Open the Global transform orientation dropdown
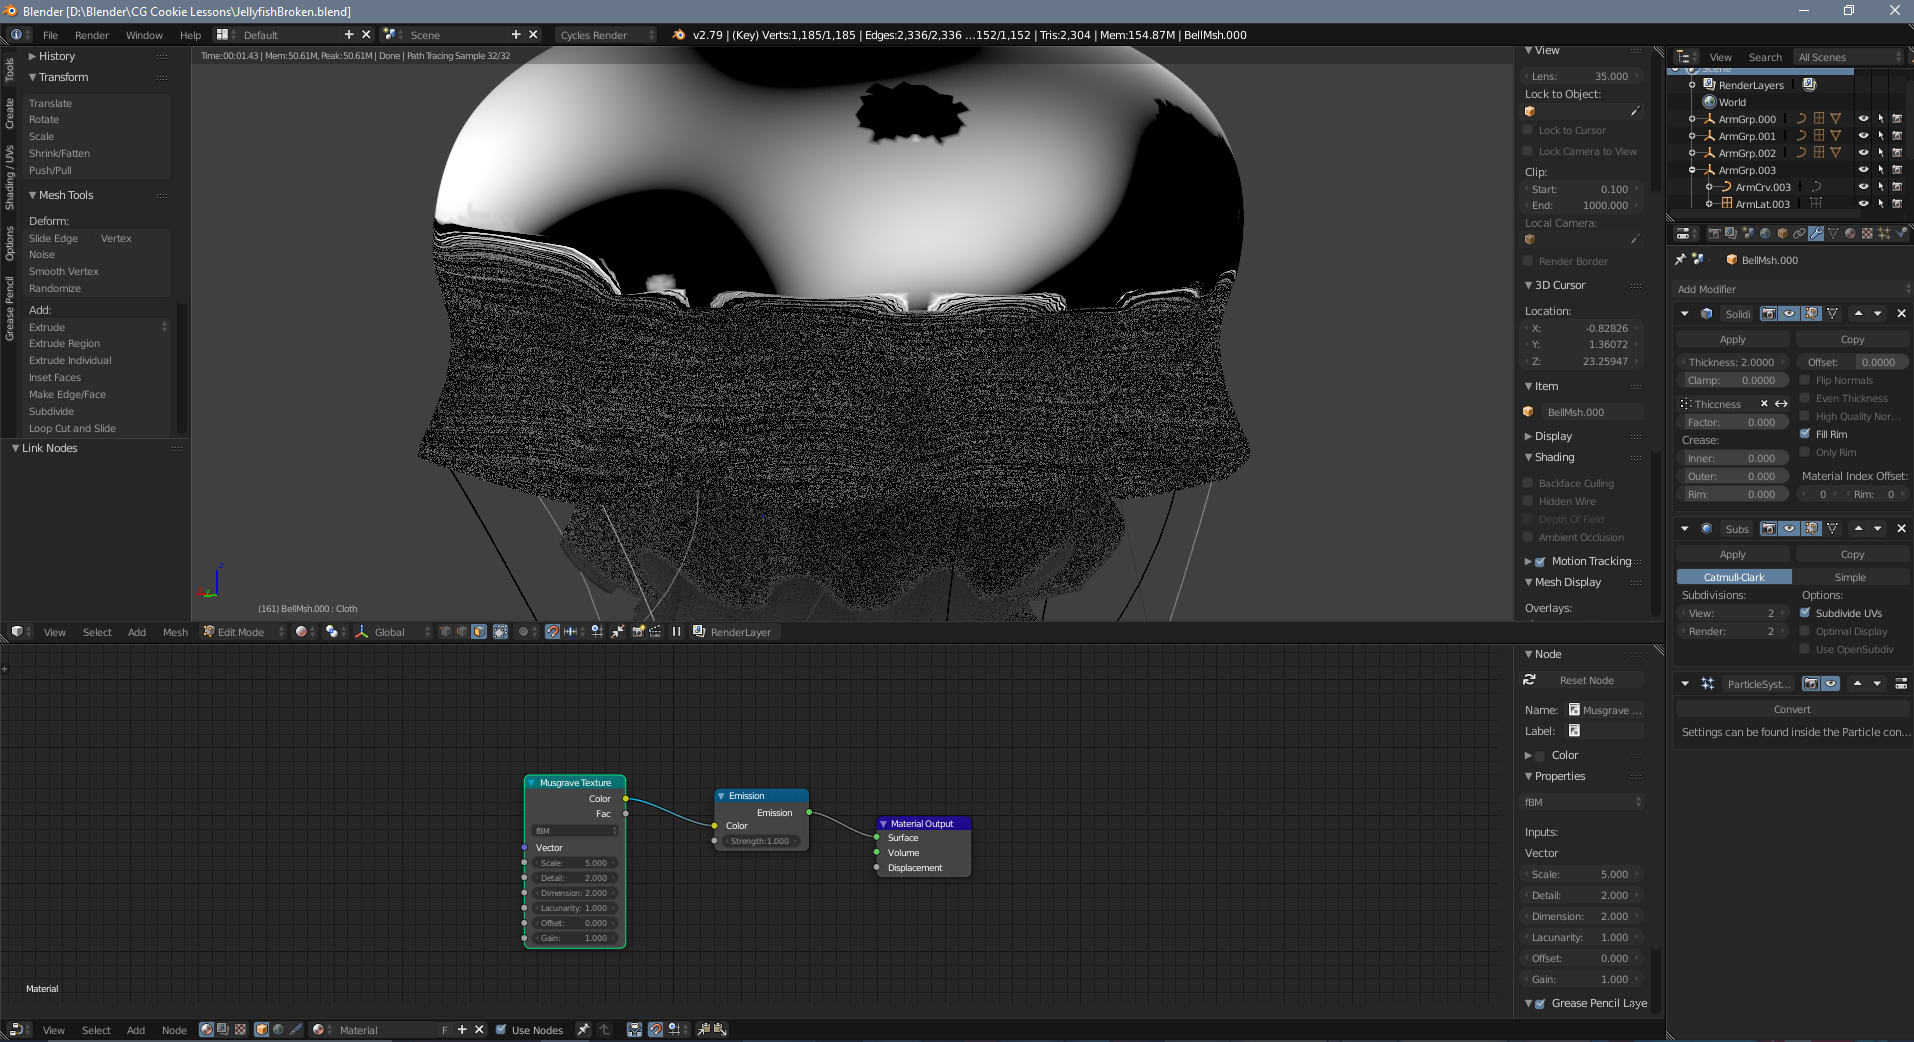1914x1042 pixels. tap(392, 632)
